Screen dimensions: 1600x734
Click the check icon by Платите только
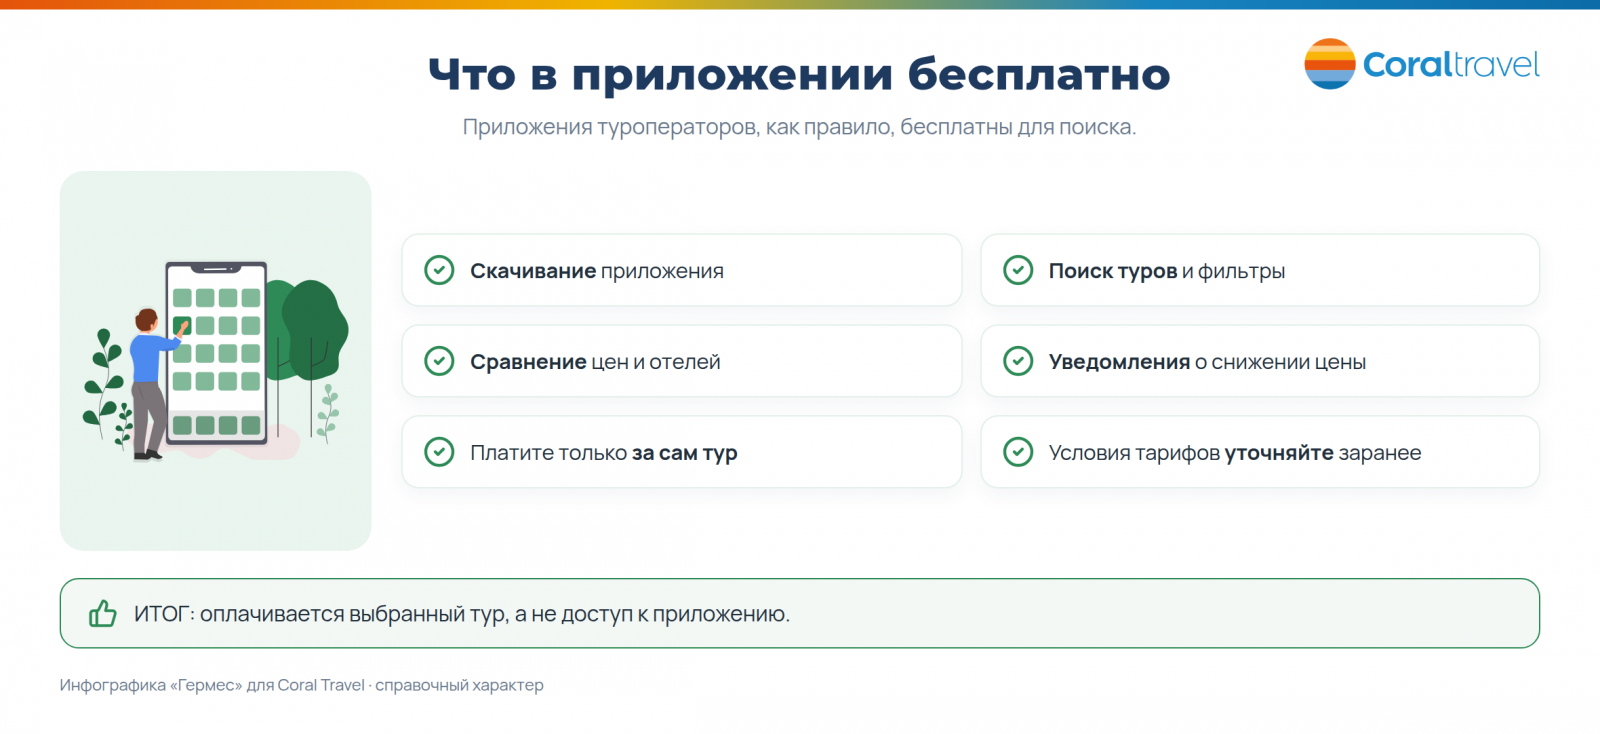pos(439,452)
